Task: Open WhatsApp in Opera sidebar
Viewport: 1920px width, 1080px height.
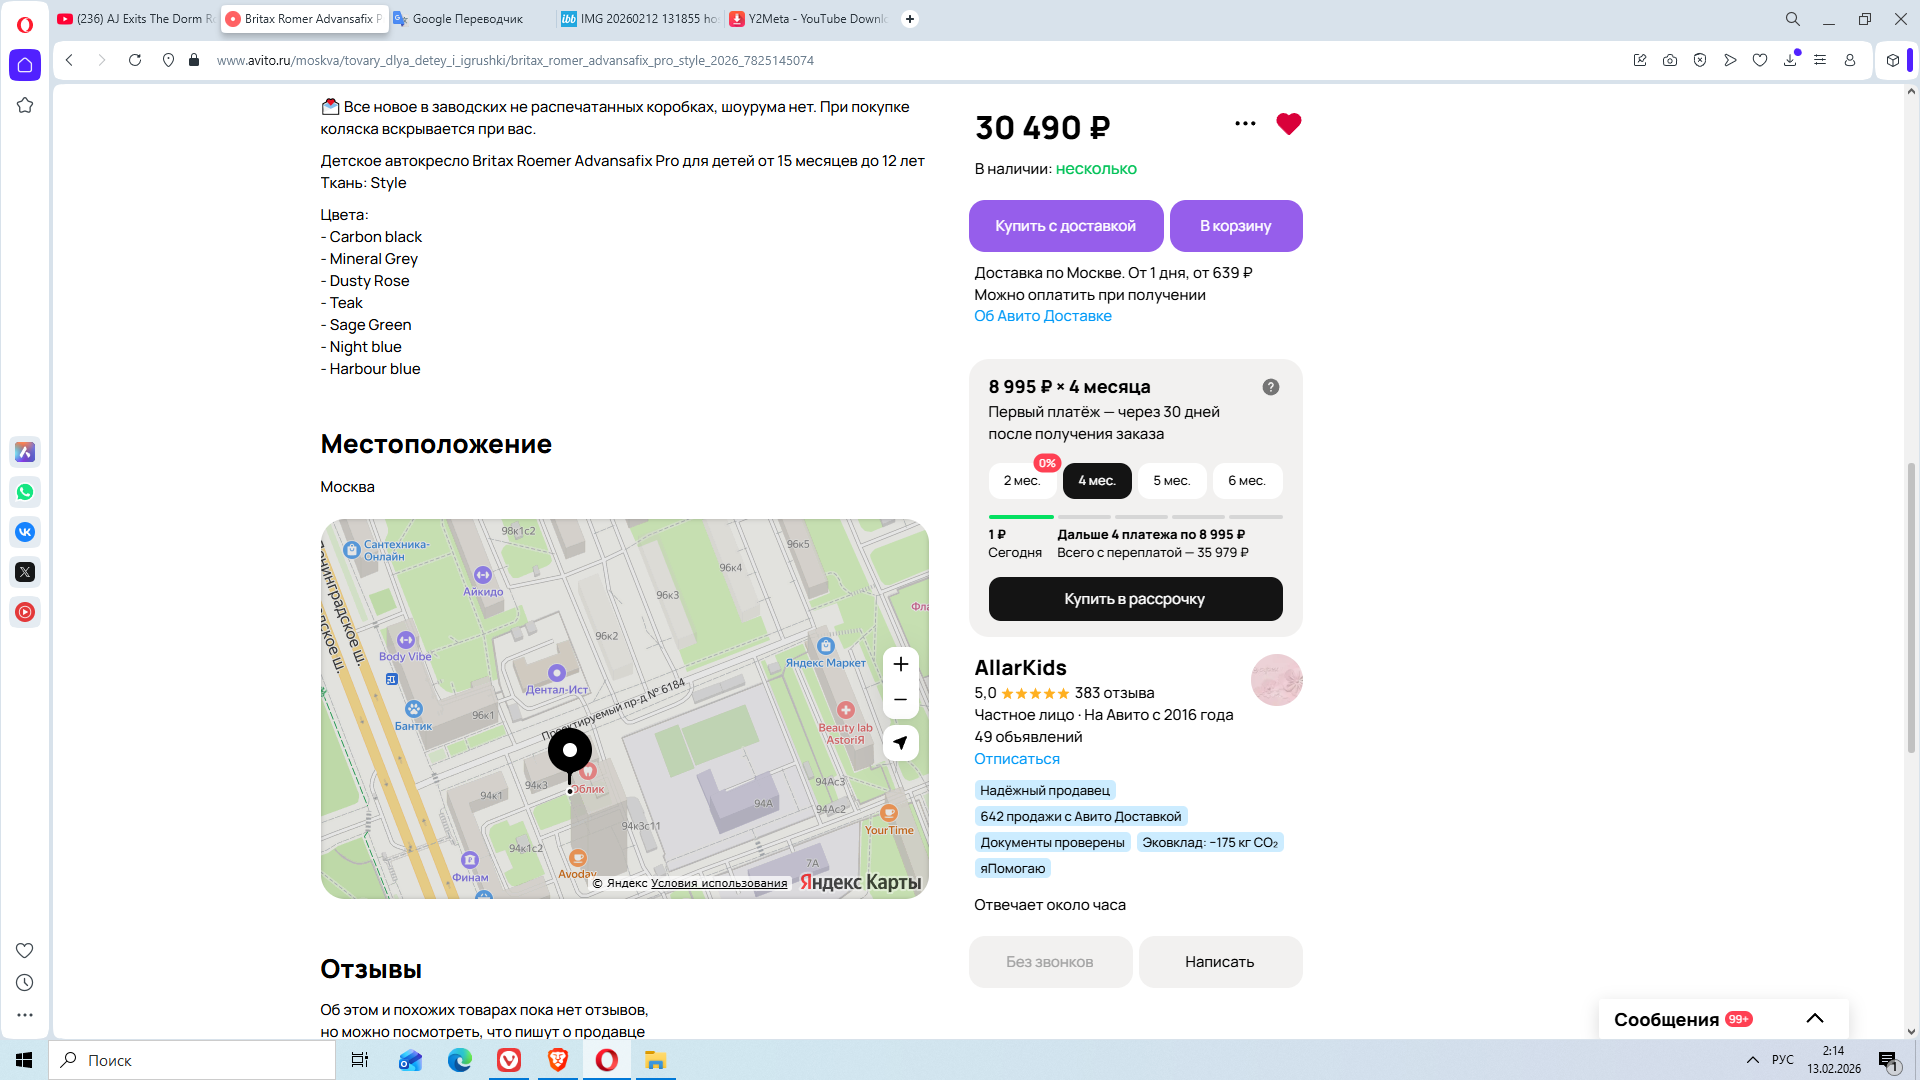Action: point(25,492)
